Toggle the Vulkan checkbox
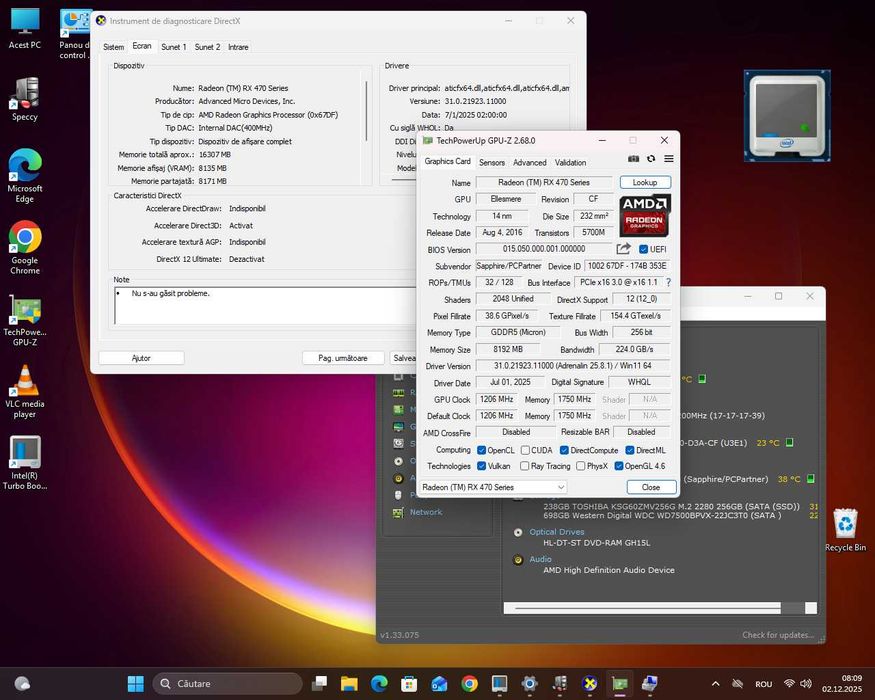 pyautogui.click(x=481, y=466)
